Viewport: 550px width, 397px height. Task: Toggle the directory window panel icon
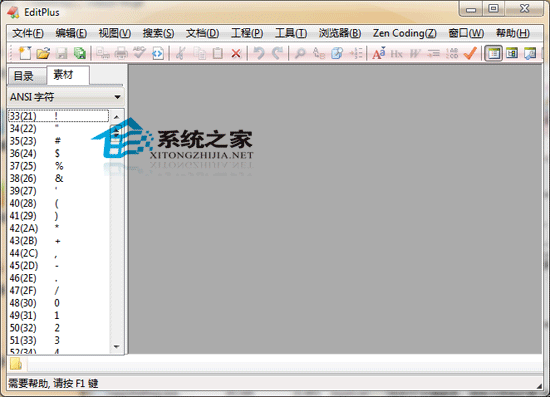[494, 53]
